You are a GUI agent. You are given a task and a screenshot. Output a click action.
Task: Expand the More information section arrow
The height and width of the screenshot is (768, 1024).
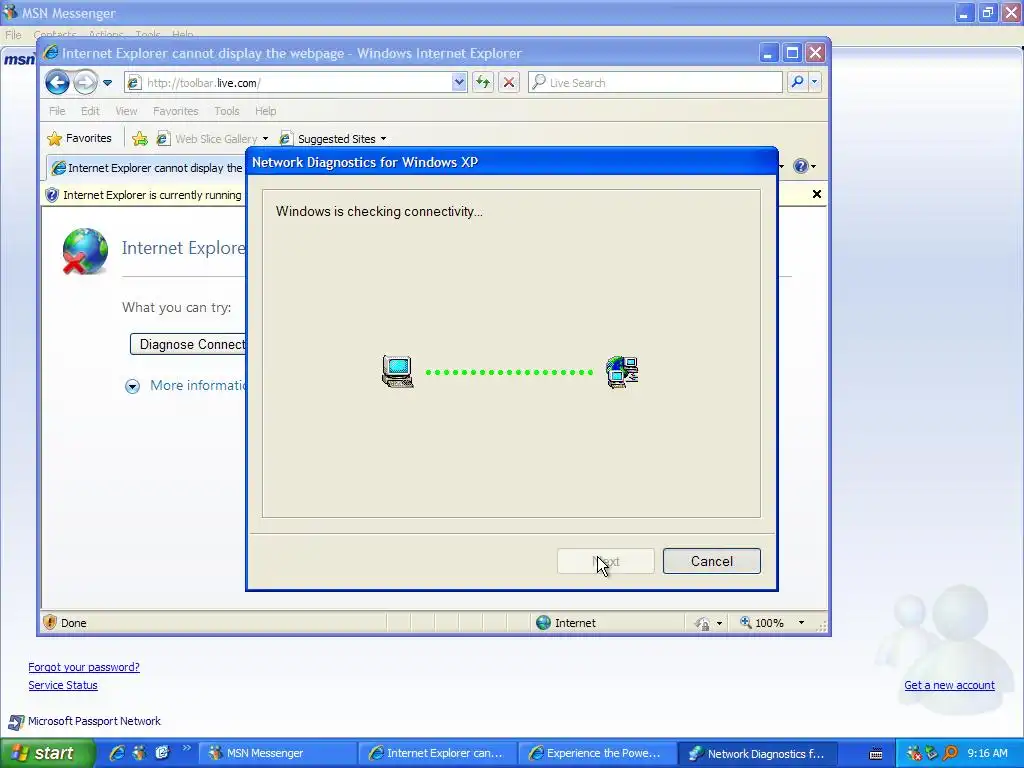pos(132,386)
